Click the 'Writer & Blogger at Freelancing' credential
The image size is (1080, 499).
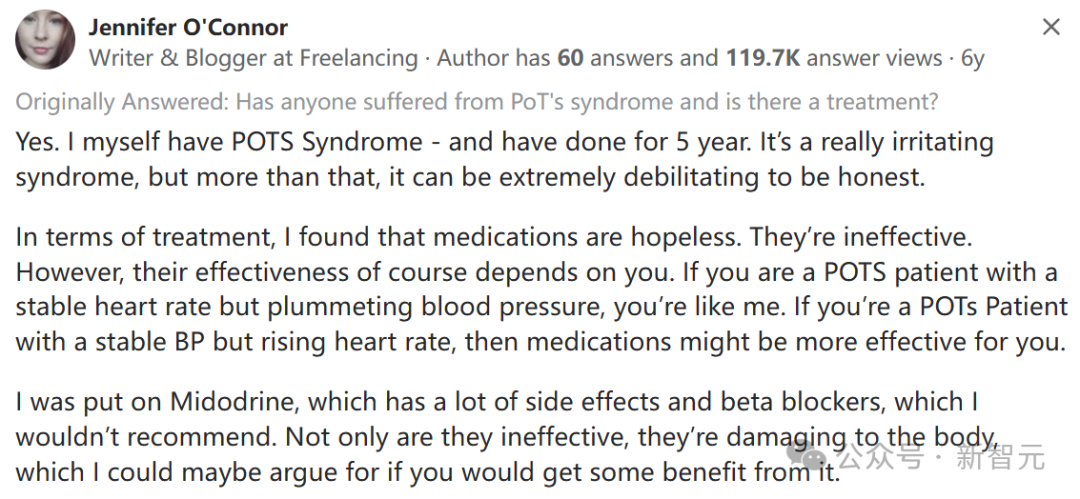(253, 59)
